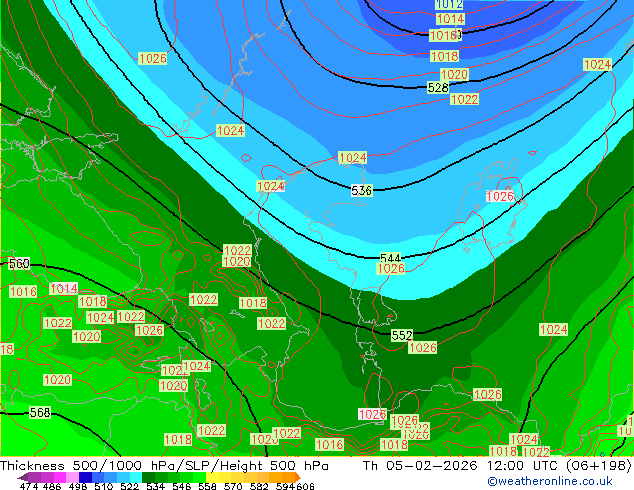This screenshot has width=634, height=490.
Task: Click the 546 legend value
Action: point(182,486)
